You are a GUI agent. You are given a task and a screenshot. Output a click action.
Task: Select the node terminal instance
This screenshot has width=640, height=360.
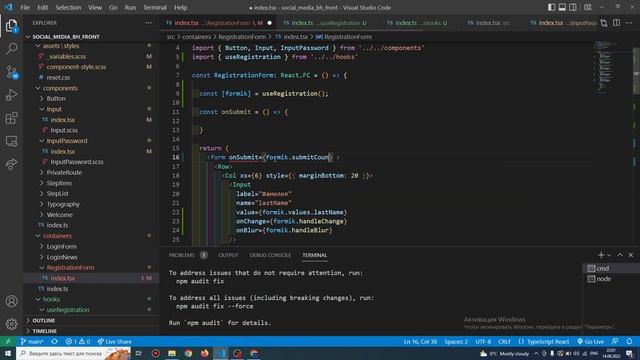(611, 279)
